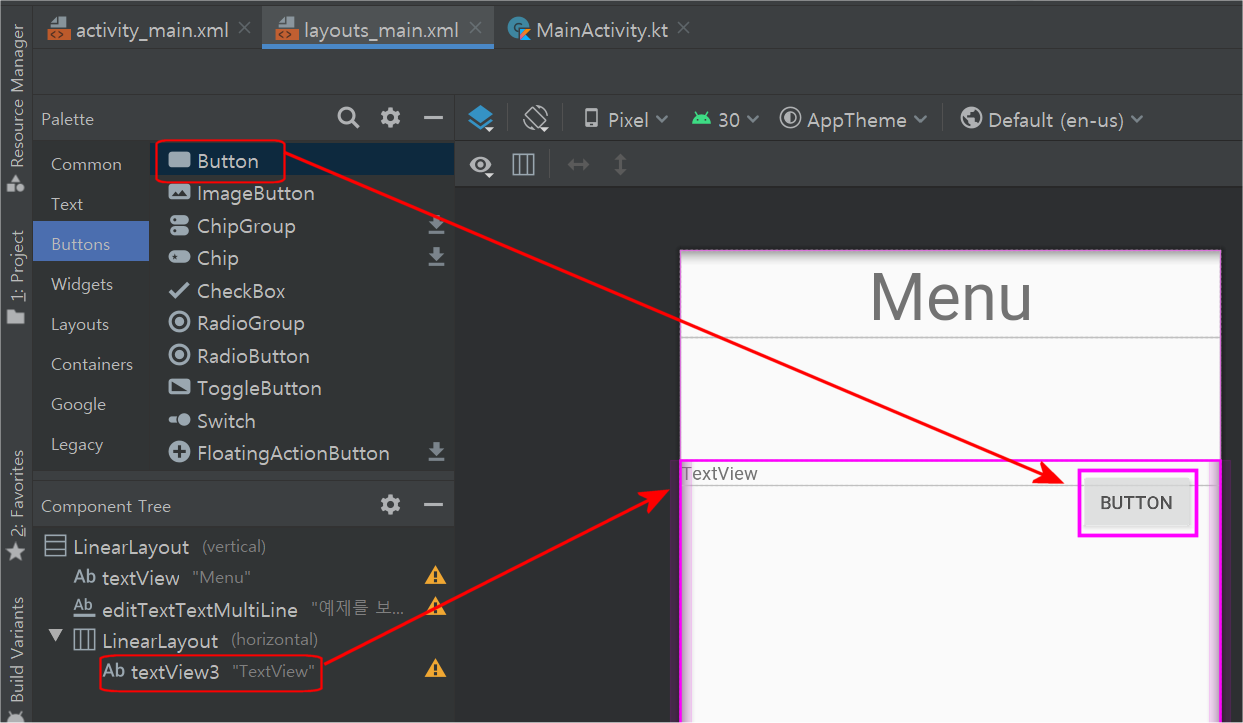Screen dimensions: 1243x723
Task: Open the Pixel device dropdown
Action: click(x=626, y=120)
